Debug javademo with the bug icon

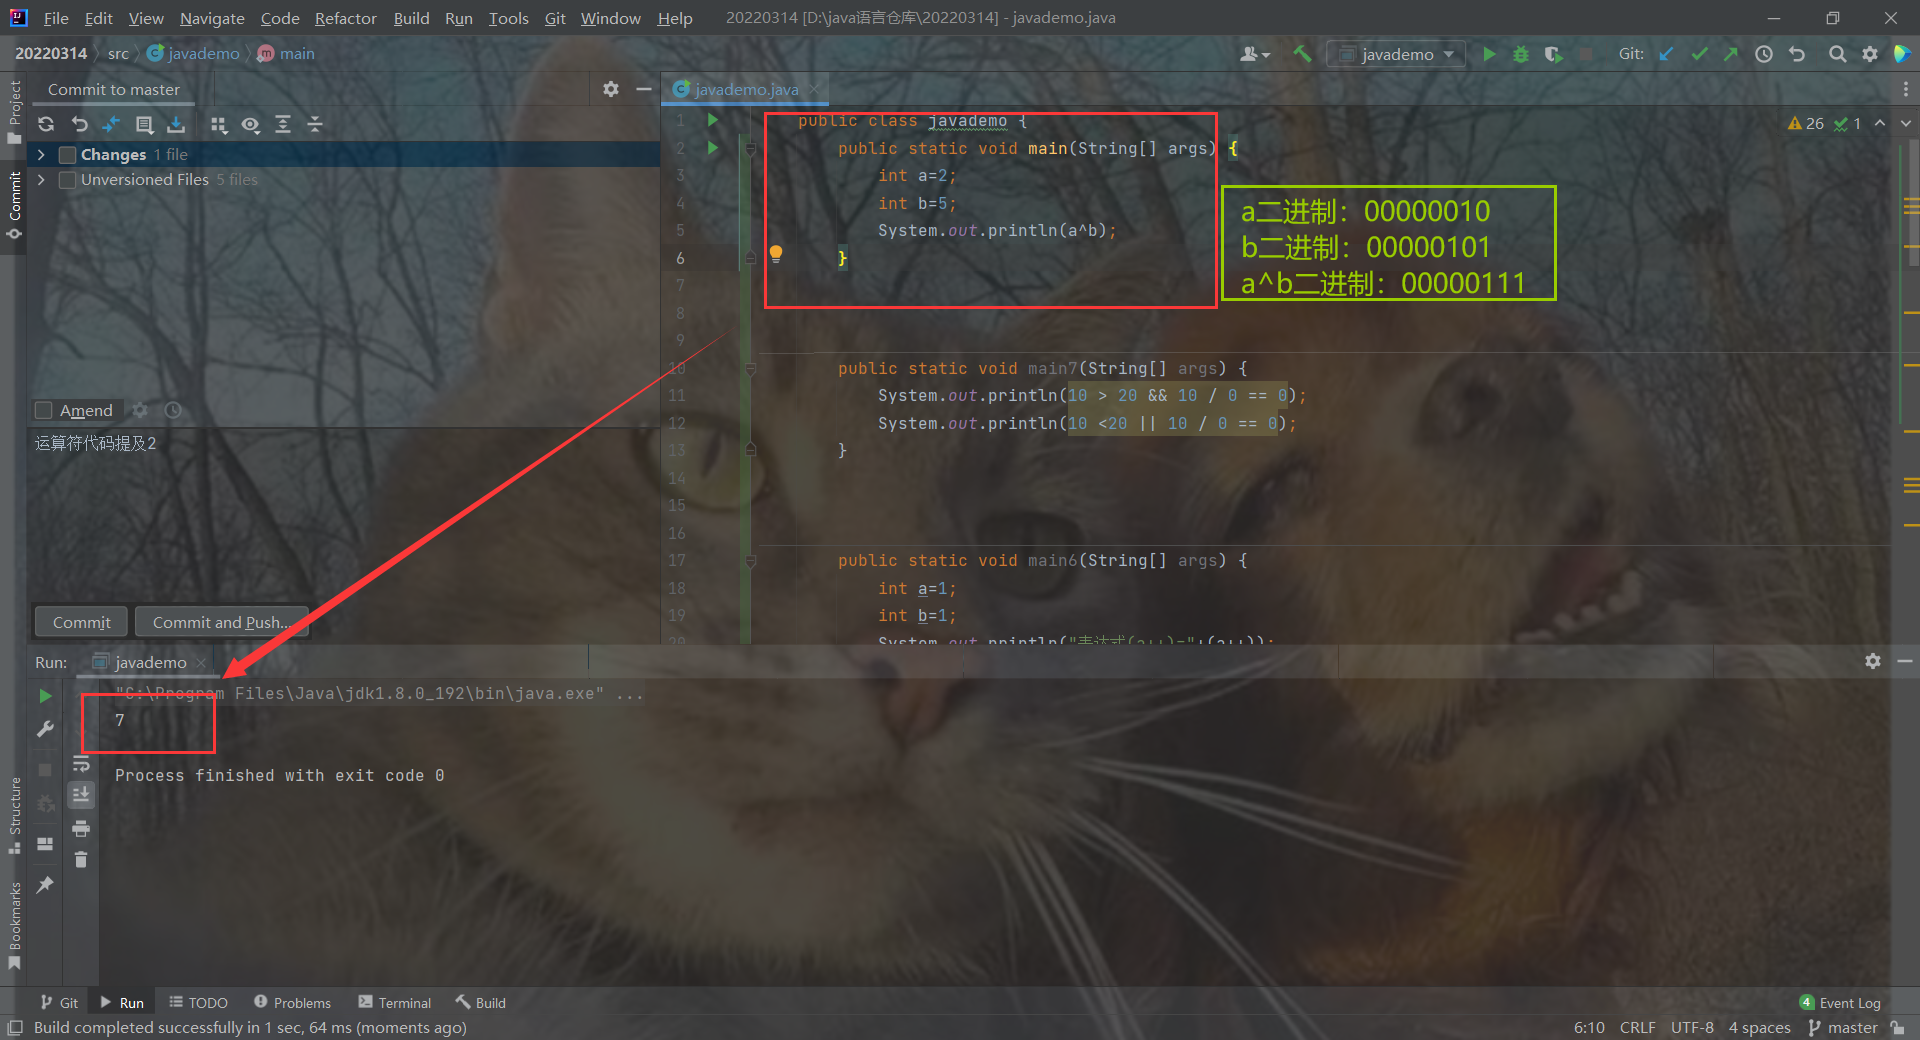point(1521,54)
